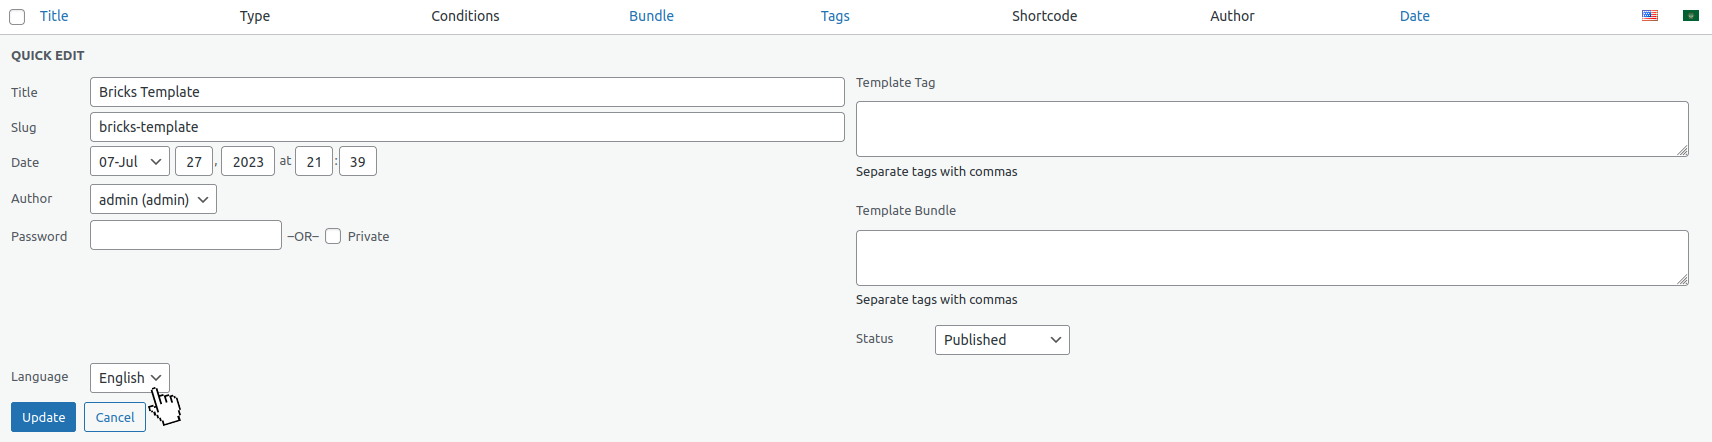Open the month dropdown showing 07-Jul
This screenshot has width=1712, height=442.
click(130, 162)
